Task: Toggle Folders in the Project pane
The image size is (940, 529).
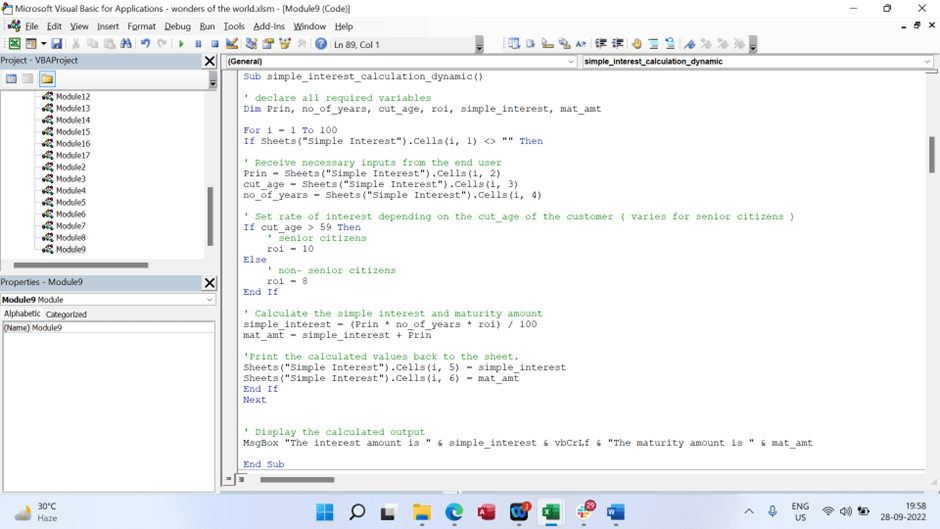Action: pyautogui.click(x=47, y=79)
